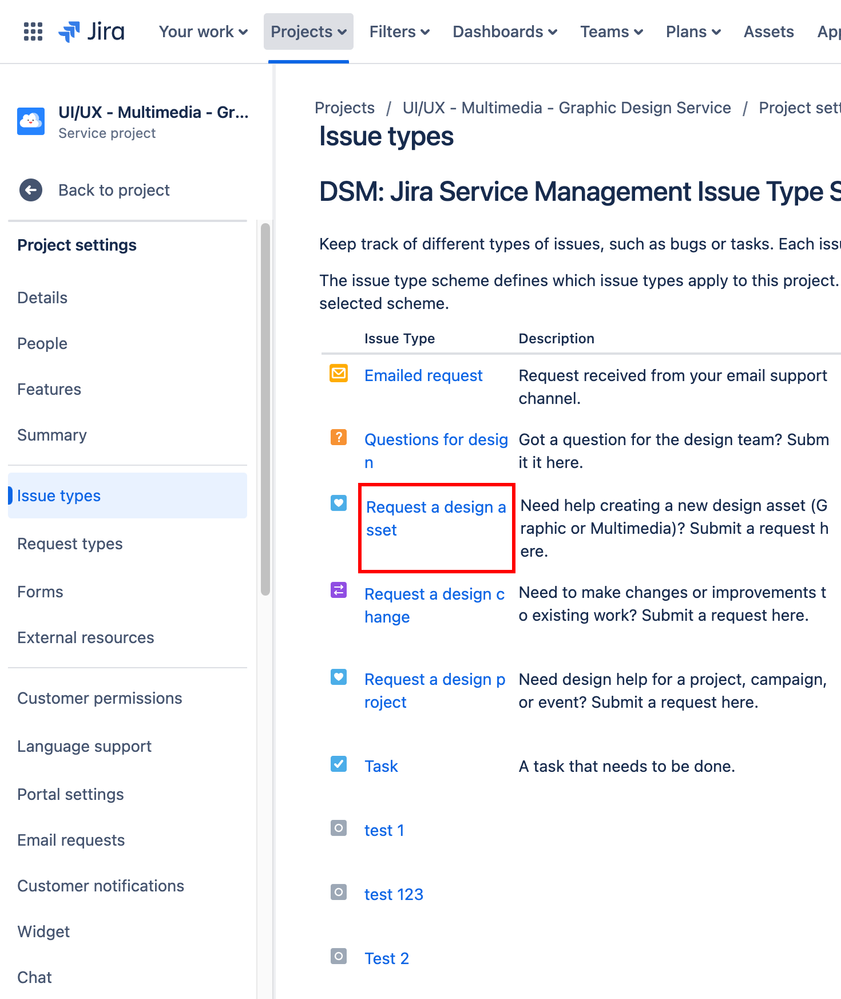This screenshot has height=999, width=841.
Task: Click the Jira logo
Action: 91,31
